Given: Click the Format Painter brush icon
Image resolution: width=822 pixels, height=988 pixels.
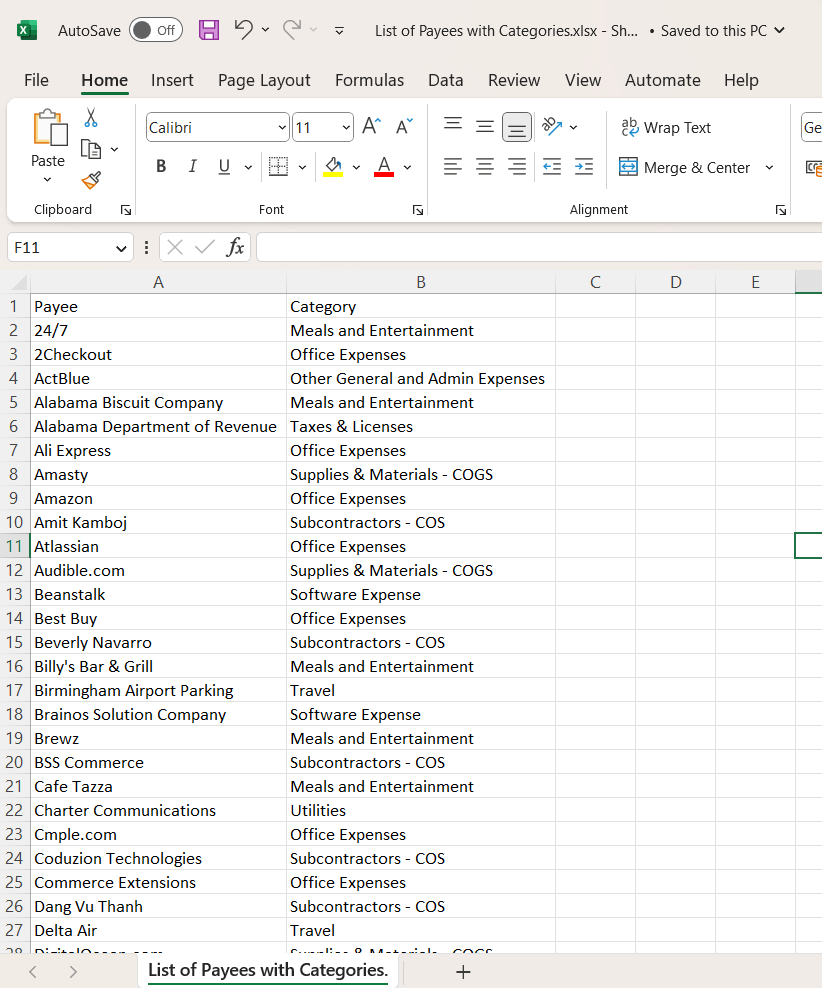Looking at the screenshot, I should [91, 181].
